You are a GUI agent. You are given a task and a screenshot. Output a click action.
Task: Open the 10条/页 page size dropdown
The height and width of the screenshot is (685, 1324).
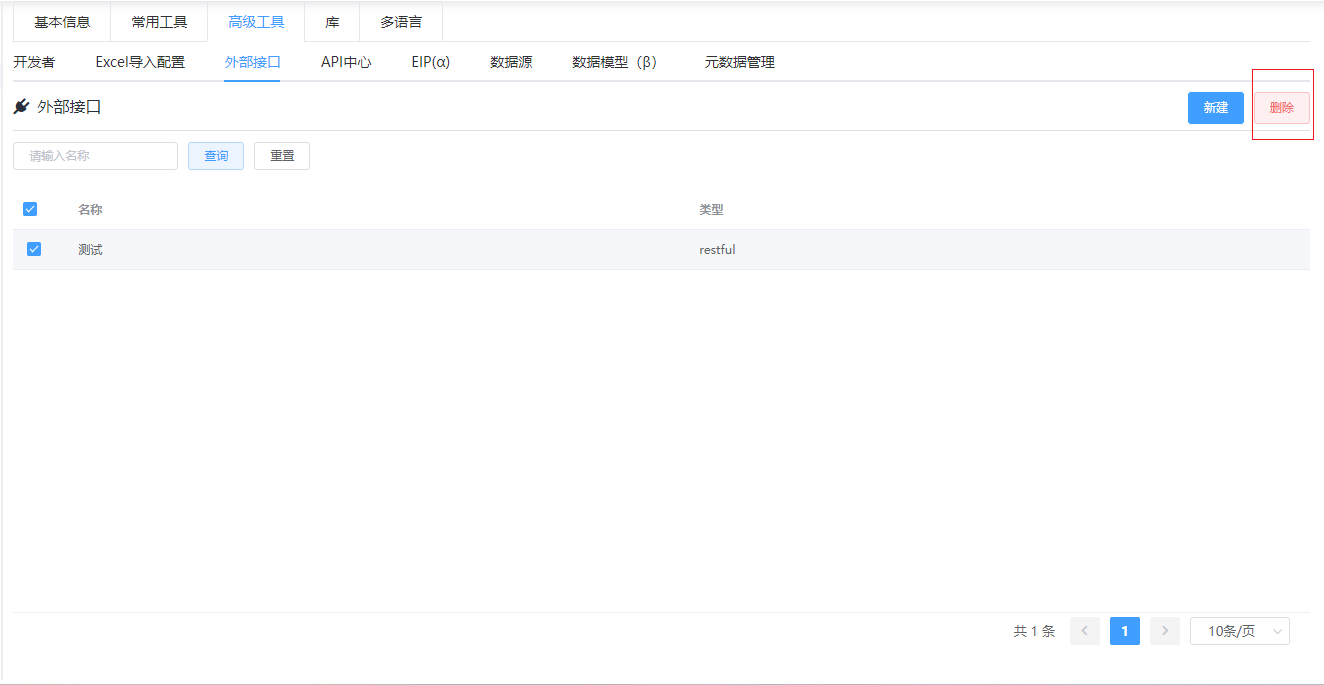tap(1240, 631)
